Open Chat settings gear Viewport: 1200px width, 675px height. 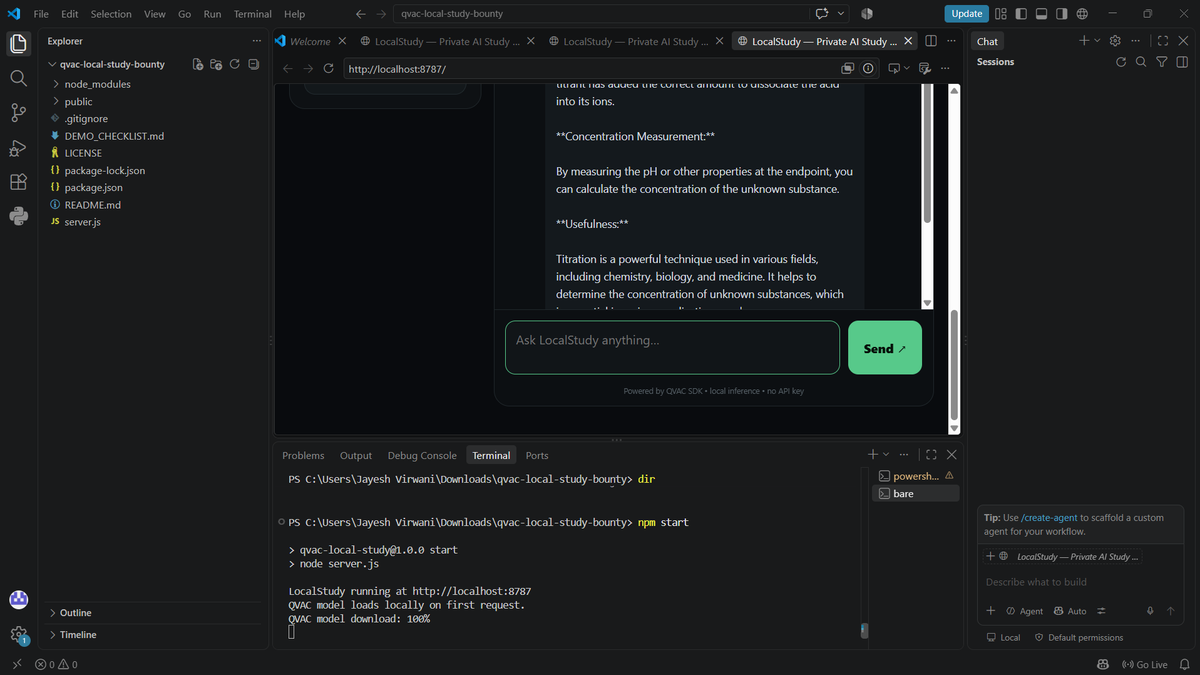(1115, 41)
